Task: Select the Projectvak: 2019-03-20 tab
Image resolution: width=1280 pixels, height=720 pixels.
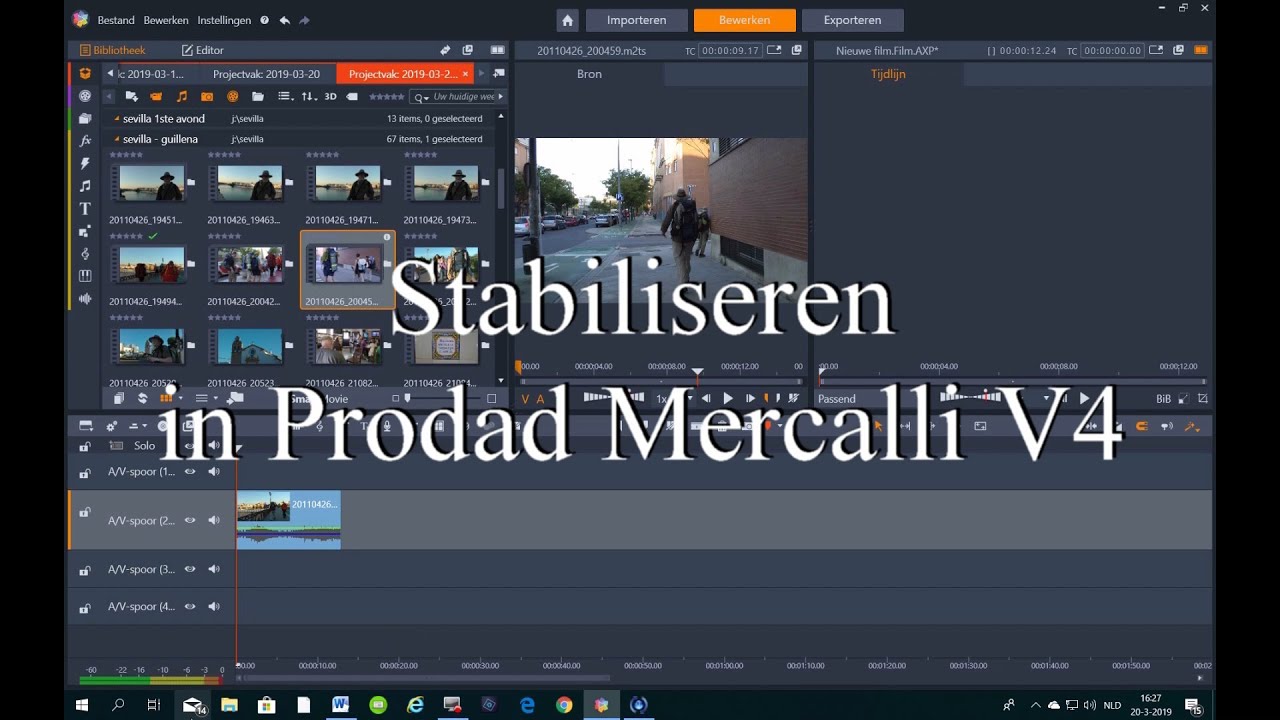Action: point(266,74)
